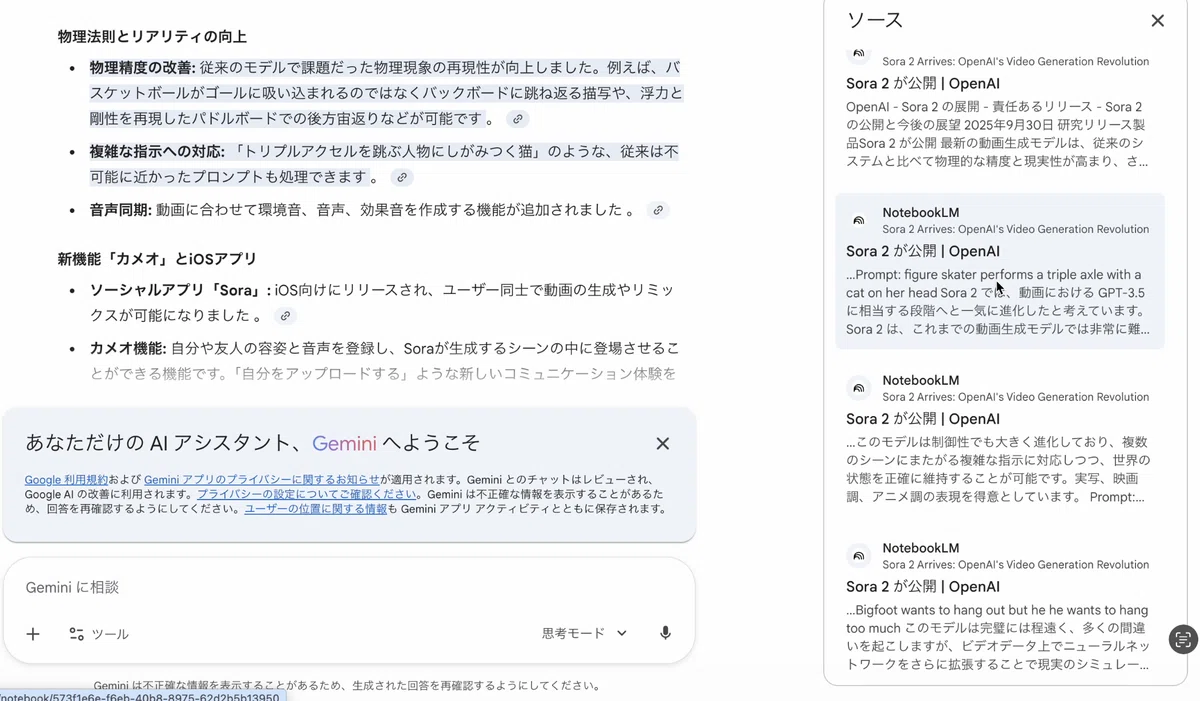Click citation link icon after 音声同期 bullet
Image resolution: width=1200 pixels, height=701 pixels.
click(x=657, y=210)
